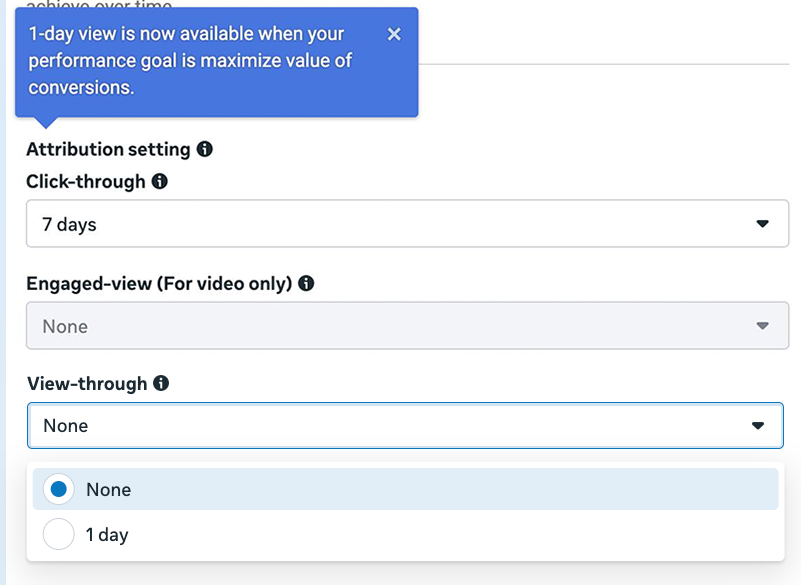Click the Attribution setting info icon
Image resolution: width=801 pixels, height=585 pixels.
coord(205,149)
